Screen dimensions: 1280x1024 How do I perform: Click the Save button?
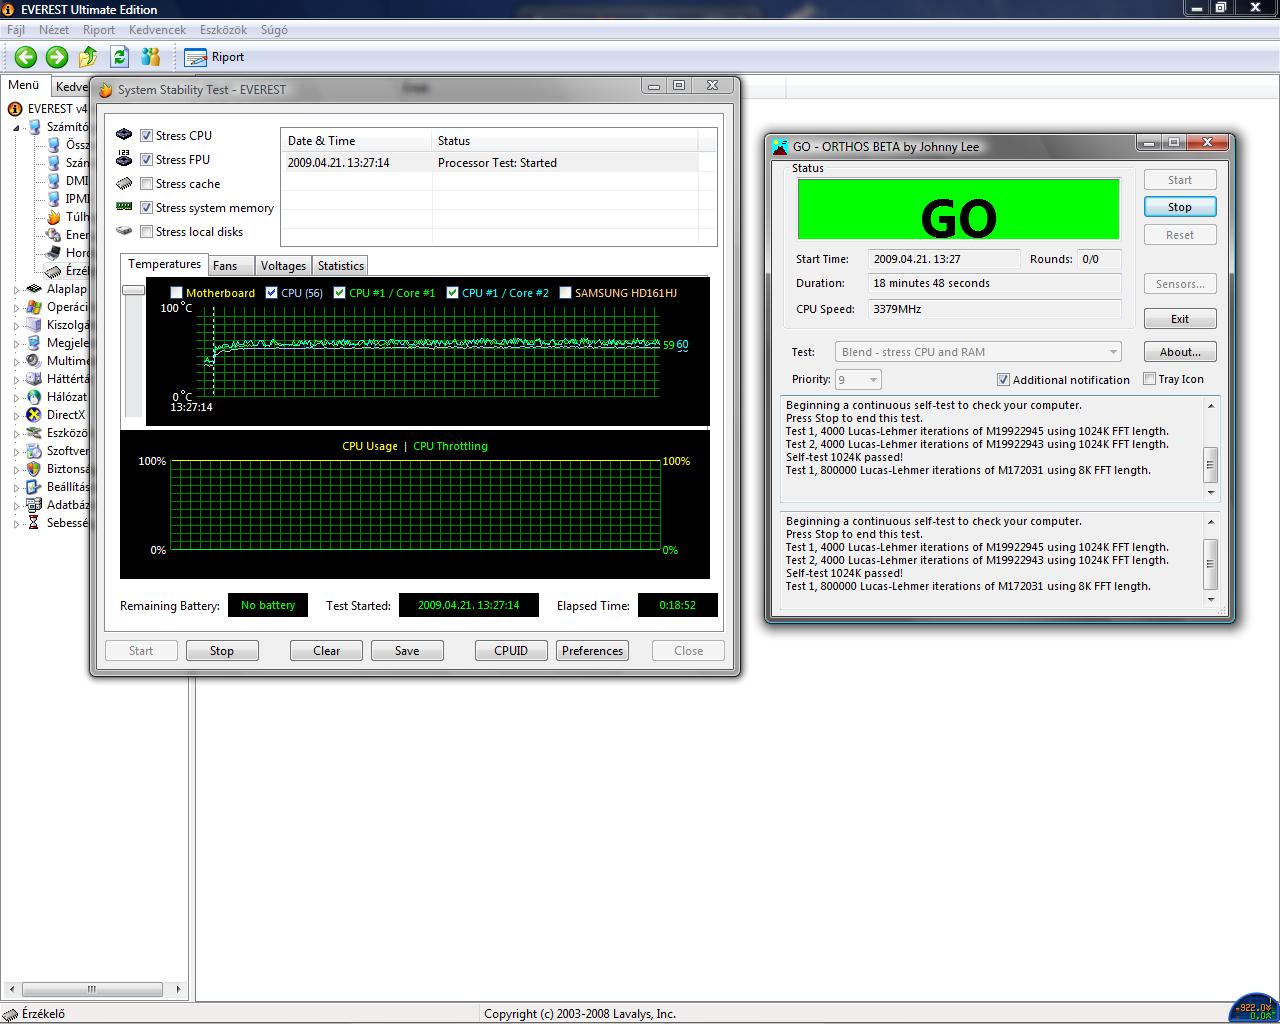407,651
